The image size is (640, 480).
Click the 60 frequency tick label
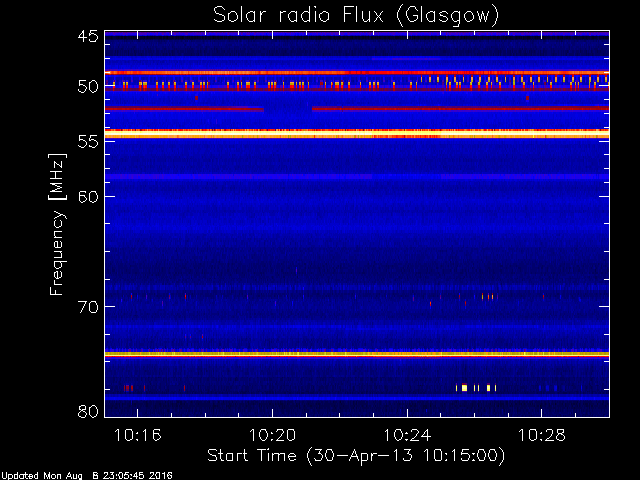click(x=88, y=196)
